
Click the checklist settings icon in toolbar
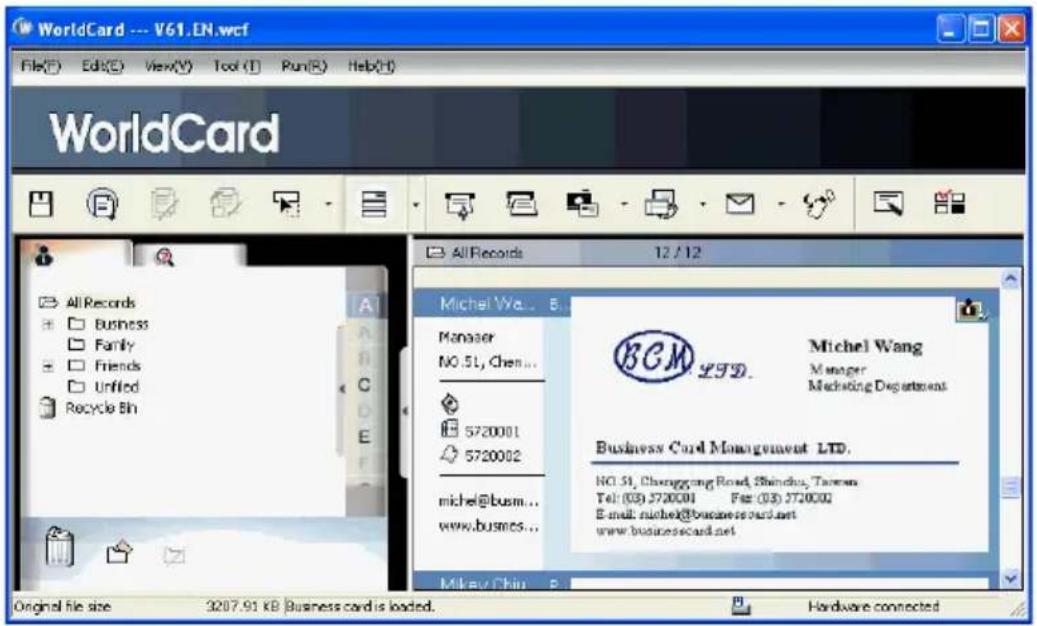click(950, 203)
